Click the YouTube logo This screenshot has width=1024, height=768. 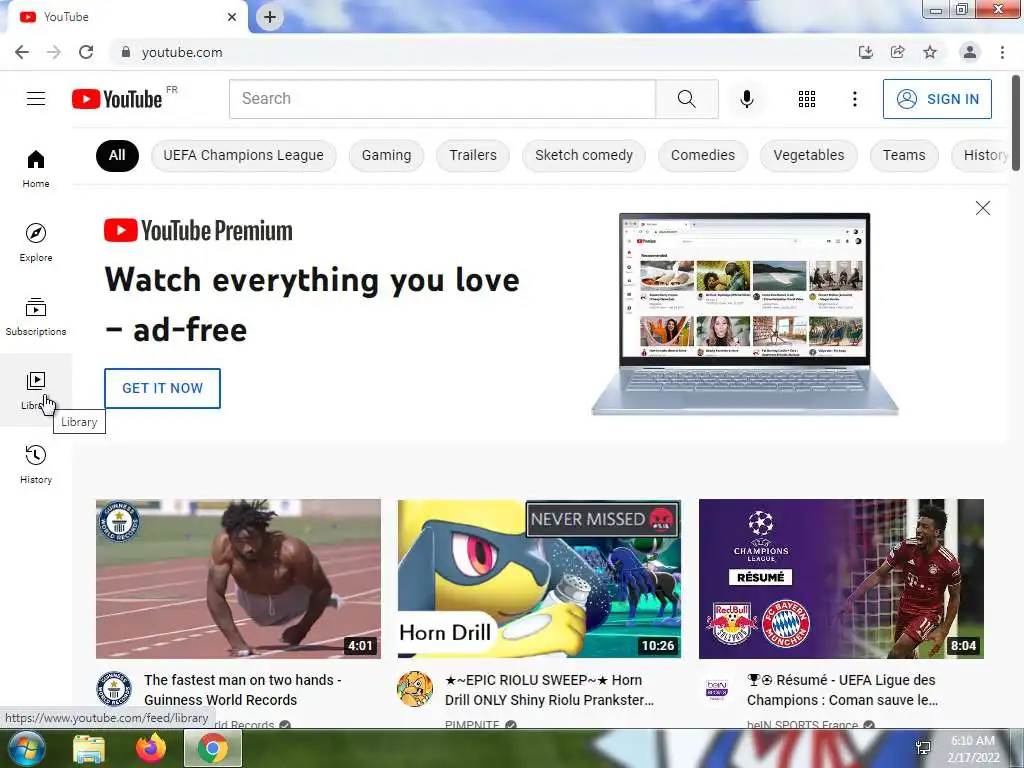(x=117, y=99)
